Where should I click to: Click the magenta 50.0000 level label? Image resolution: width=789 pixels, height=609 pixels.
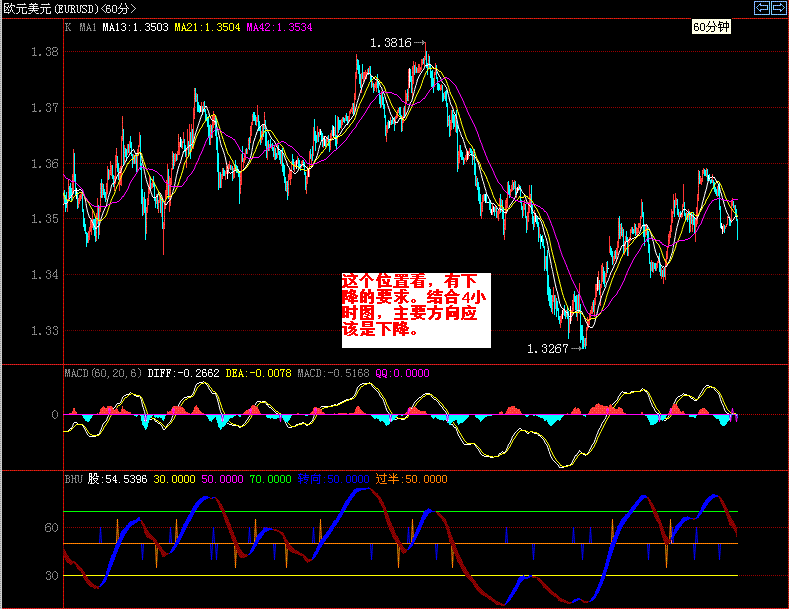[222, 479]
